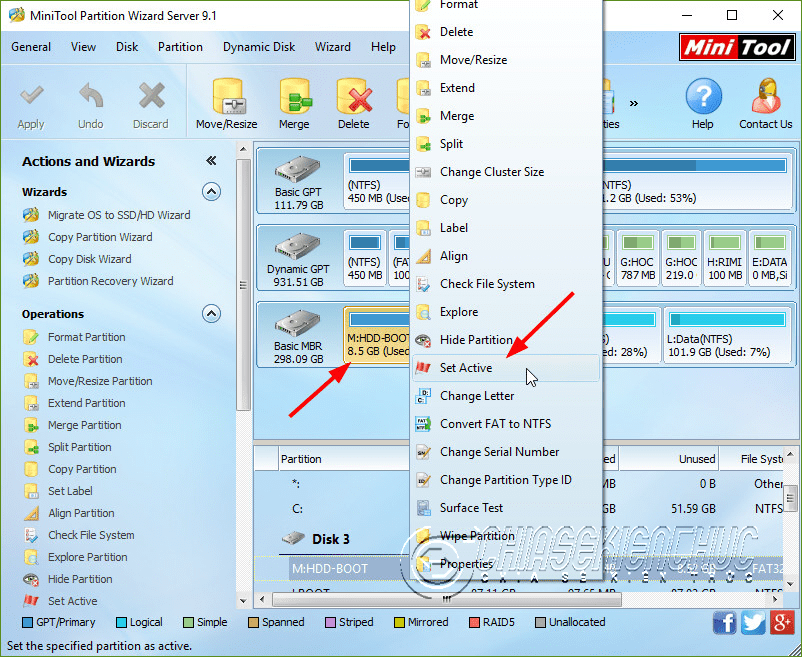
Task: Choose Change Letter in the context menu
Action: click(505, 396)
